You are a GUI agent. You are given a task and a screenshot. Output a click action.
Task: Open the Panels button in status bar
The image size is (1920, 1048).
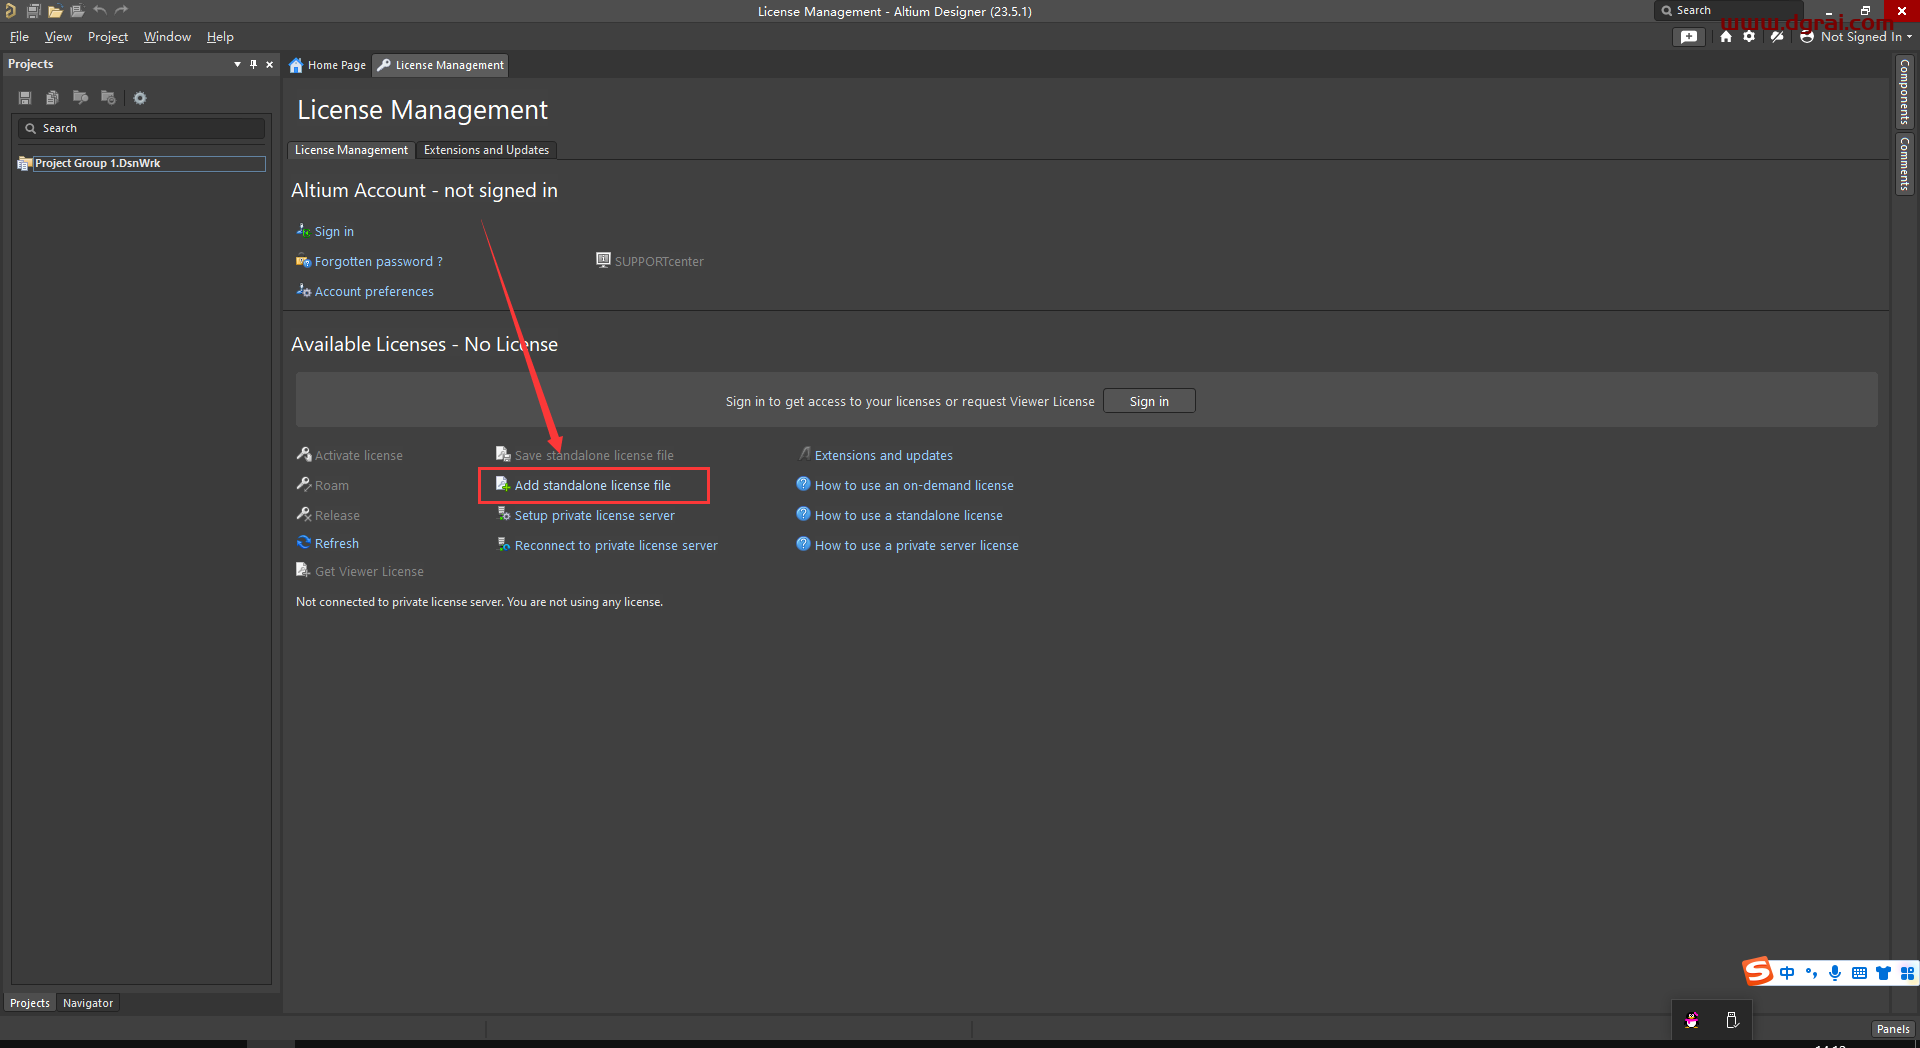(1892, 1029)
